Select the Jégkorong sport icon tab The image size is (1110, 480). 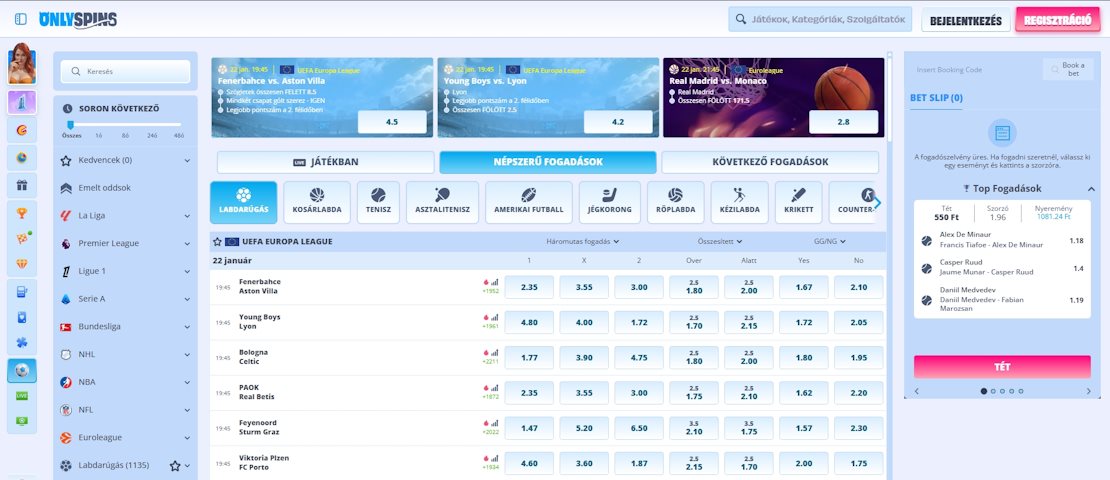click(610, 202)
